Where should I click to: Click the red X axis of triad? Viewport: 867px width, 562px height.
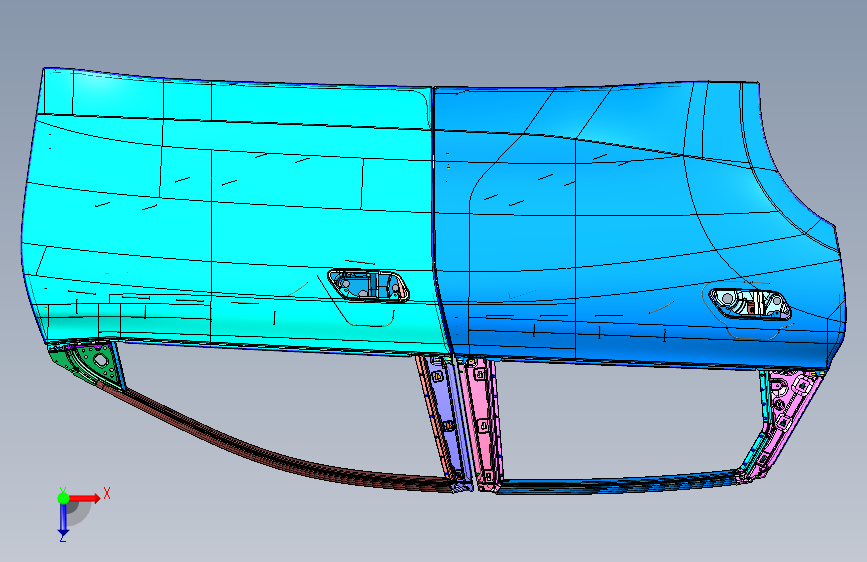pyautogui.click(x=85, y=498)
